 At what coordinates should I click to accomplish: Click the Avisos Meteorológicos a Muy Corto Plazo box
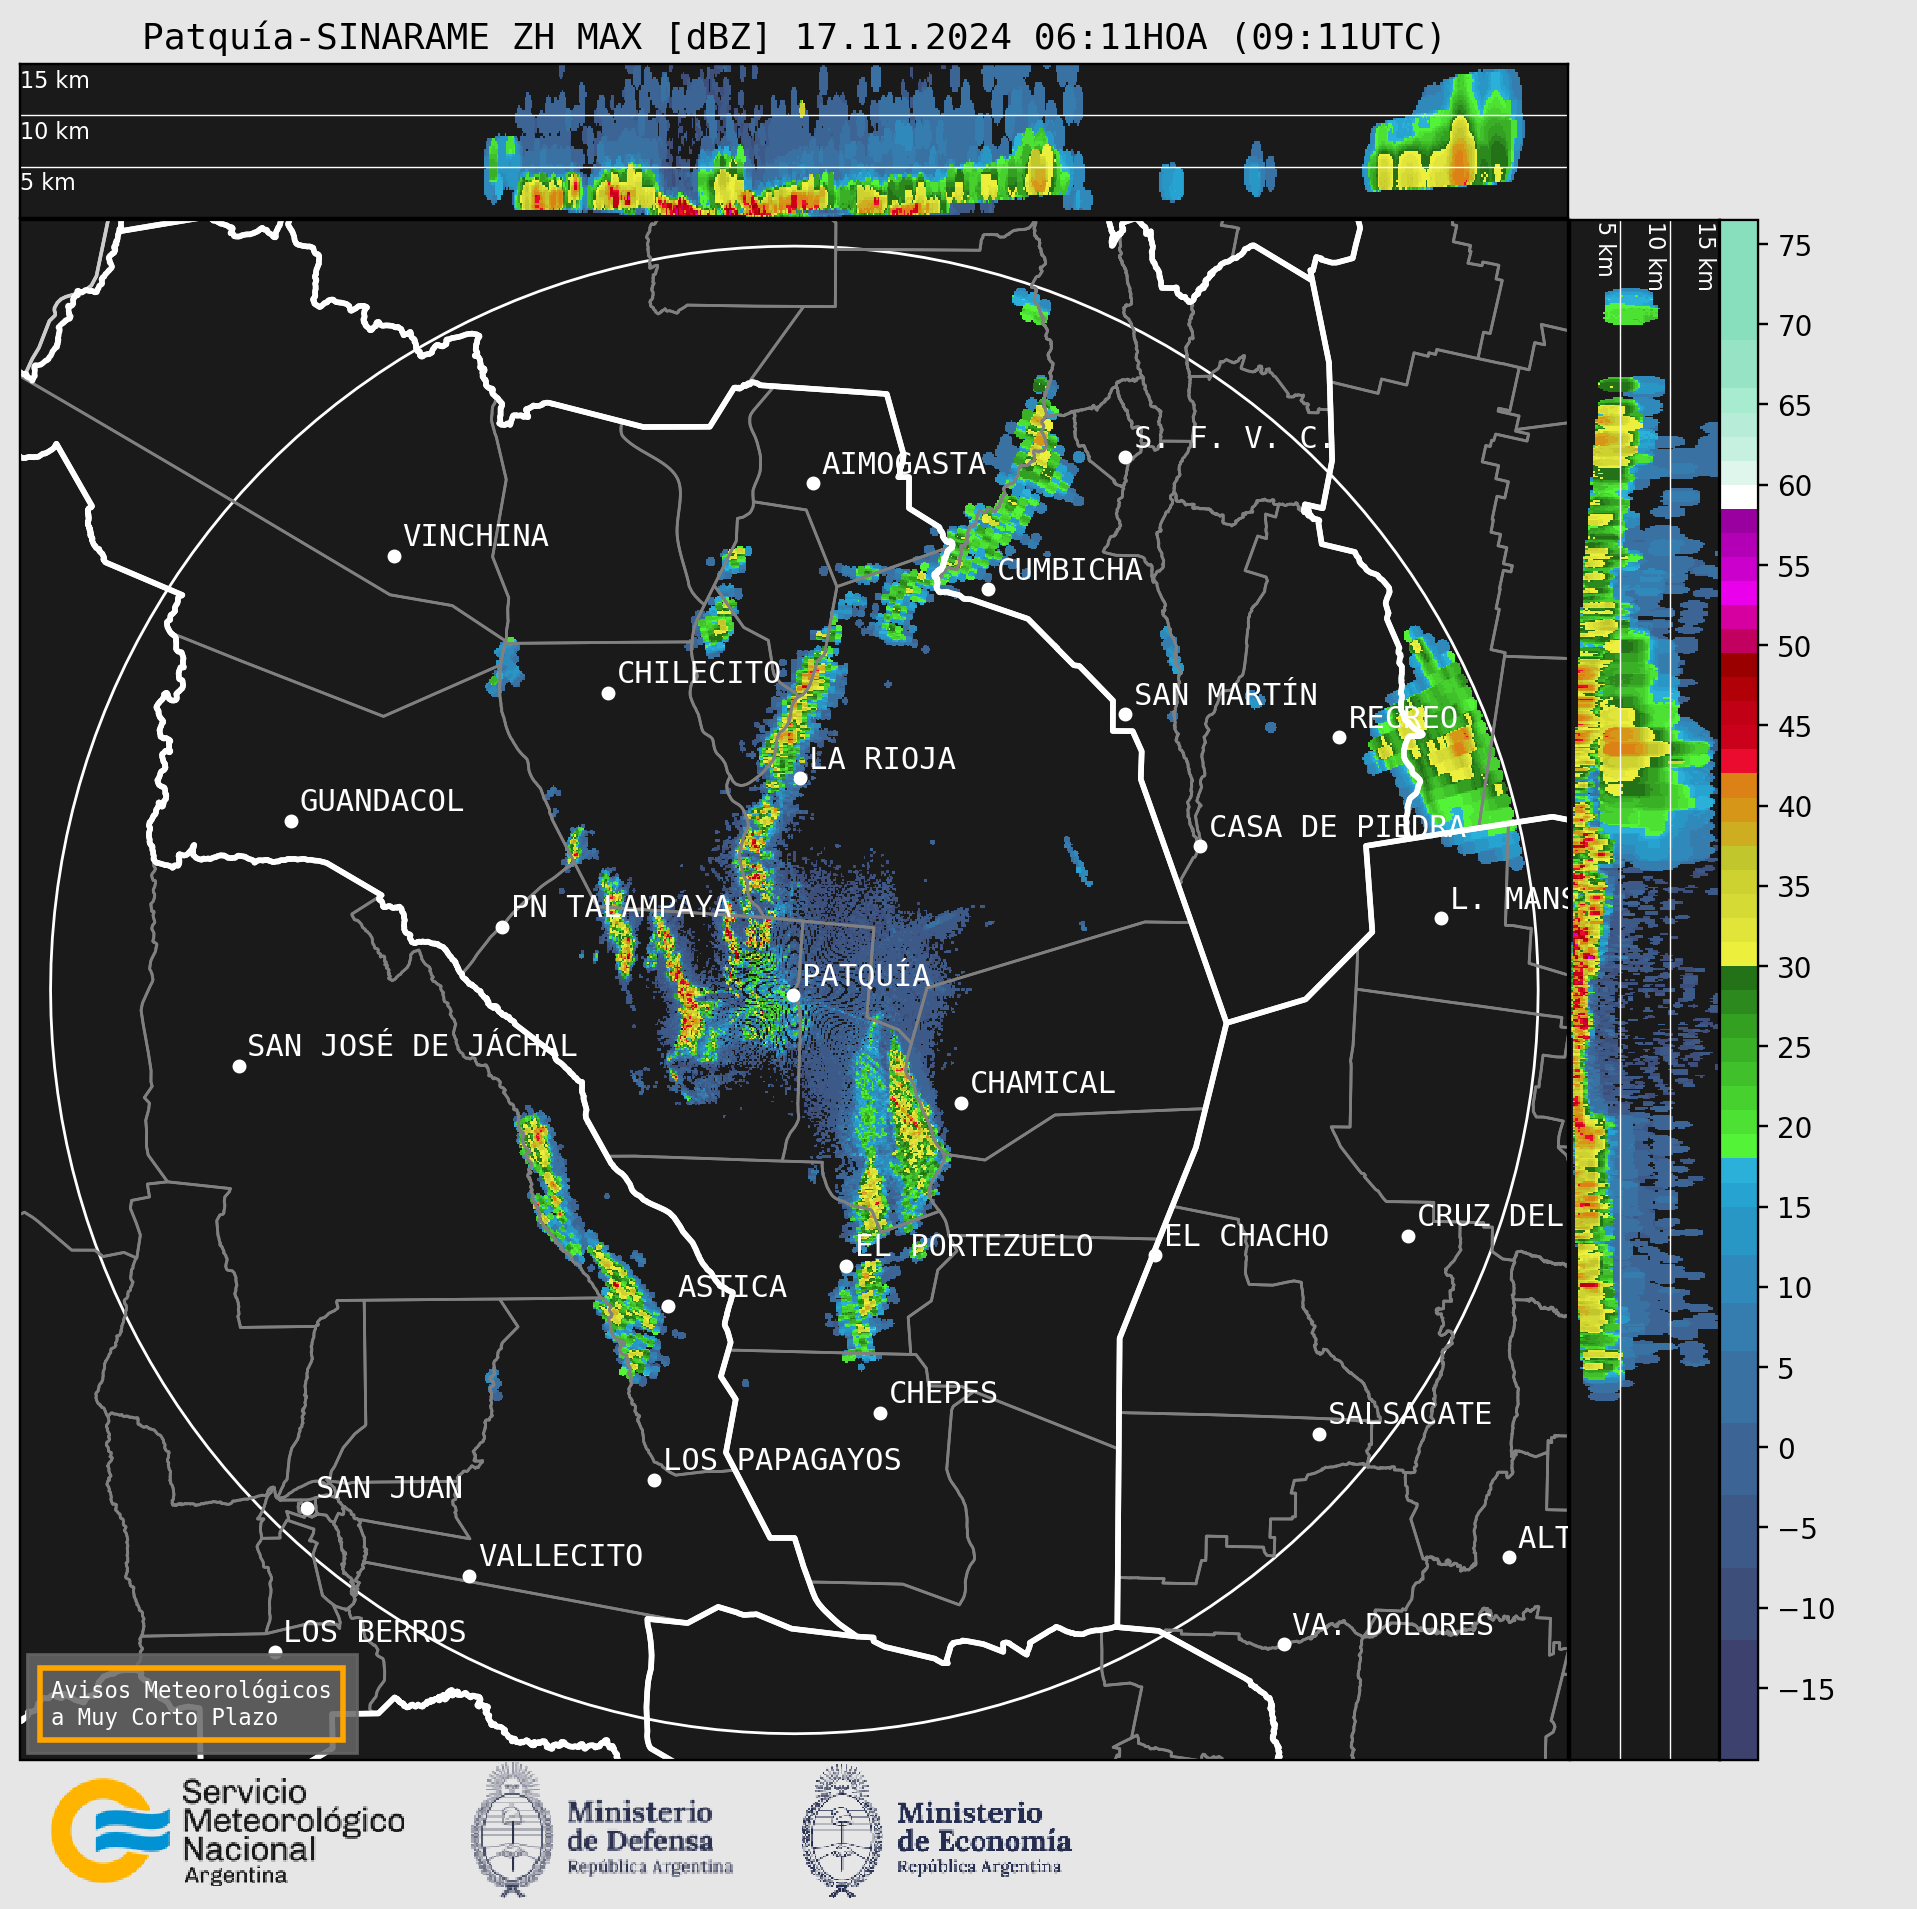point(191,1703)
